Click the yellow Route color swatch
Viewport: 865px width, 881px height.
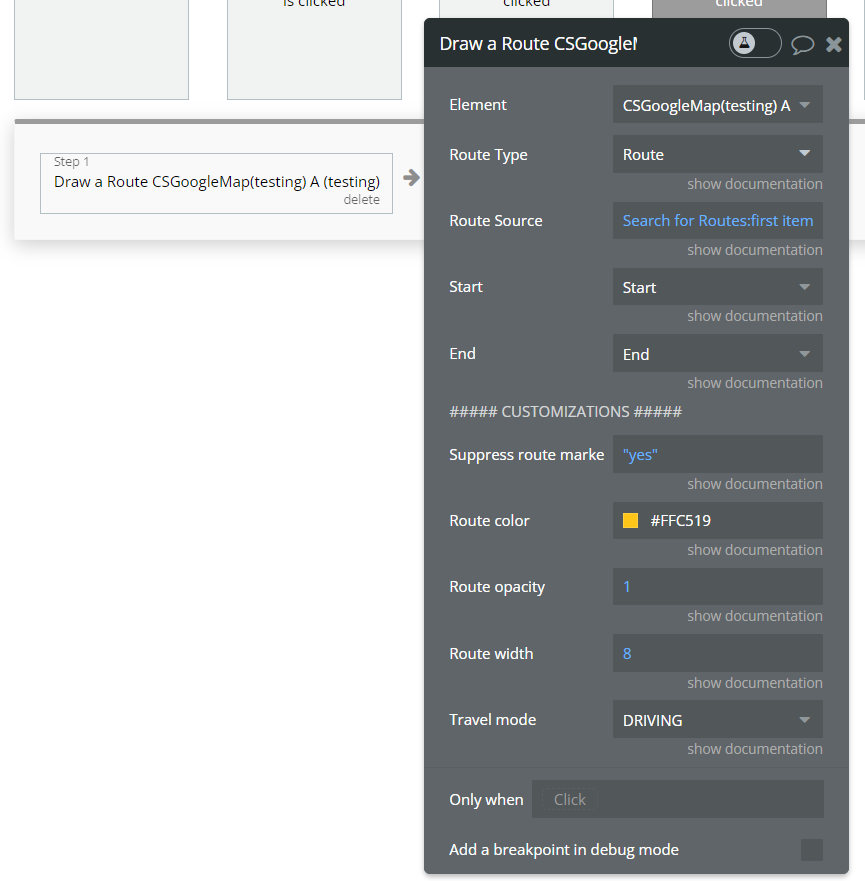point(630,520)
